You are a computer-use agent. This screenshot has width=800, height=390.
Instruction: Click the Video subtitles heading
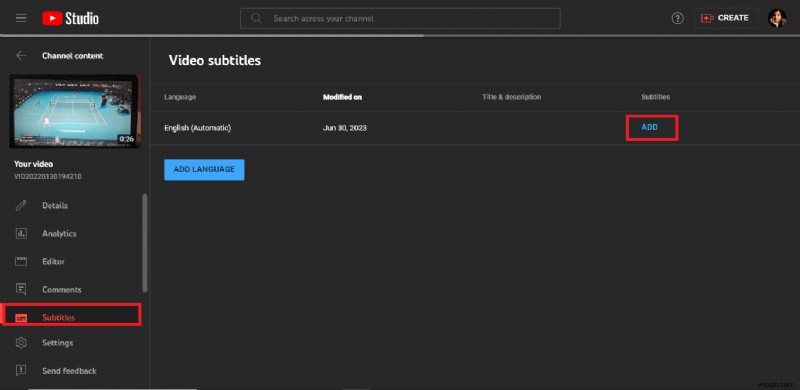[215, 61]
